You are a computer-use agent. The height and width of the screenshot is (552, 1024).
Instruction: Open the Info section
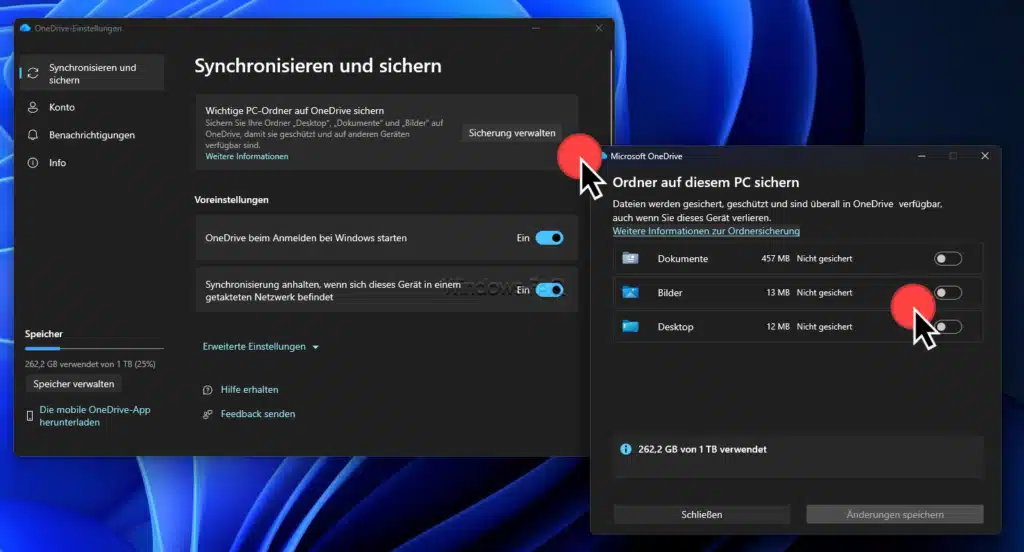coord(91,163)
